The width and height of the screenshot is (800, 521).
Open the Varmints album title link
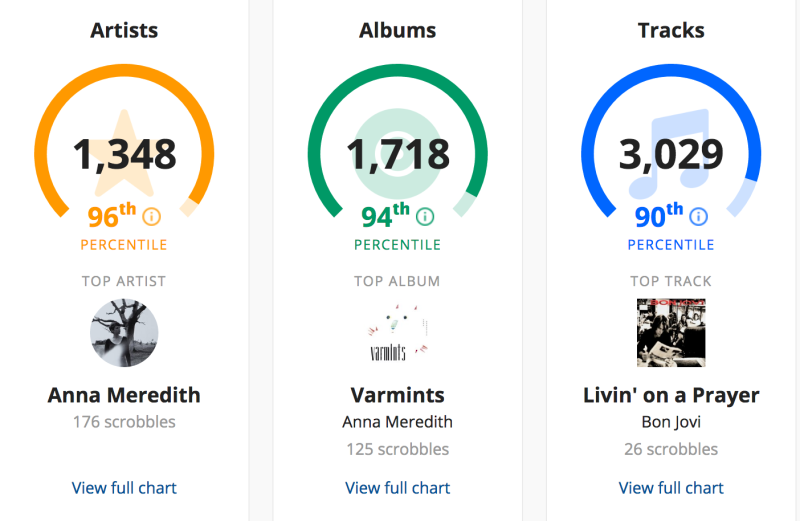click(x=397, y=395)
